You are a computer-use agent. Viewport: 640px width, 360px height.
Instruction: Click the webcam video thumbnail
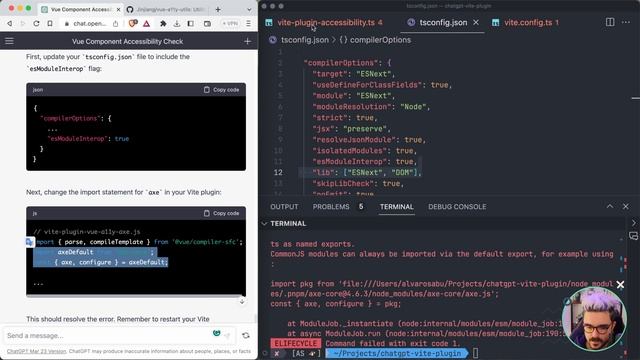594,319
